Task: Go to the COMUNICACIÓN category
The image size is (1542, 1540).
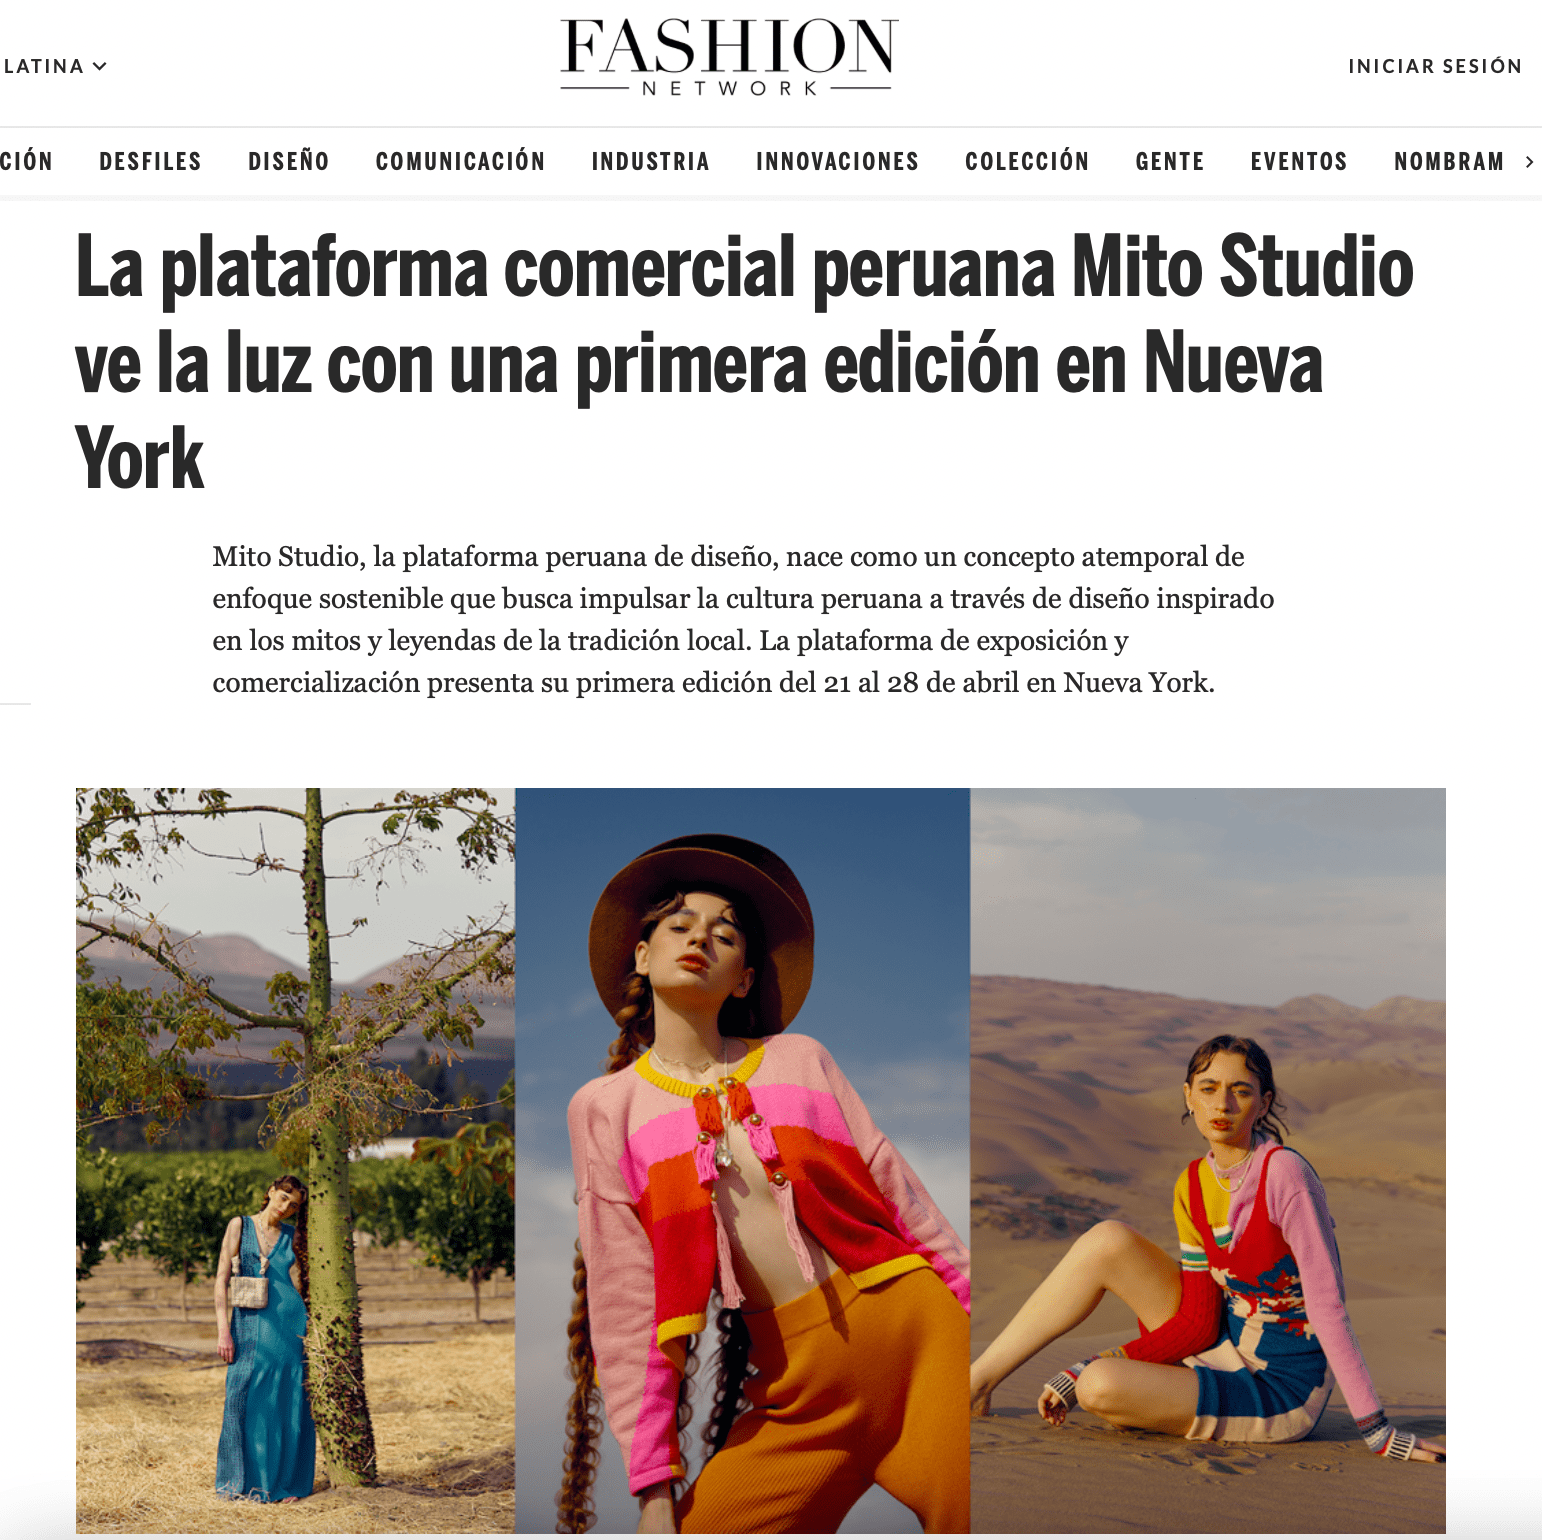Action: 460,162
